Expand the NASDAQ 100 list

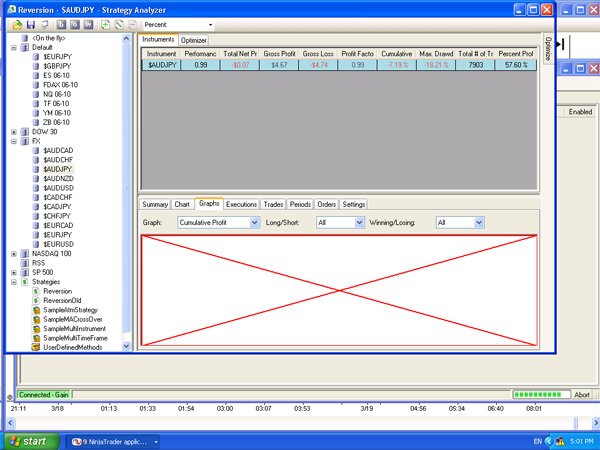14,254
